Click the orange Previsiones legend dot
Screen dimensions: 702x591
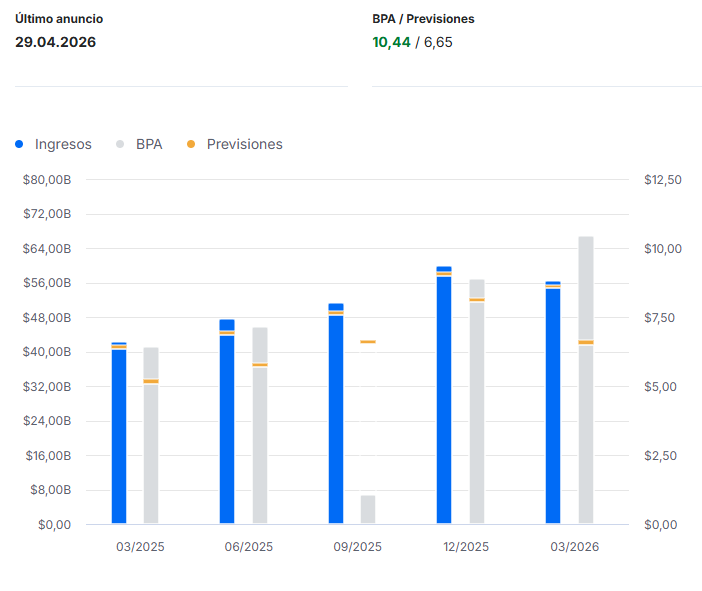point(191,144)
